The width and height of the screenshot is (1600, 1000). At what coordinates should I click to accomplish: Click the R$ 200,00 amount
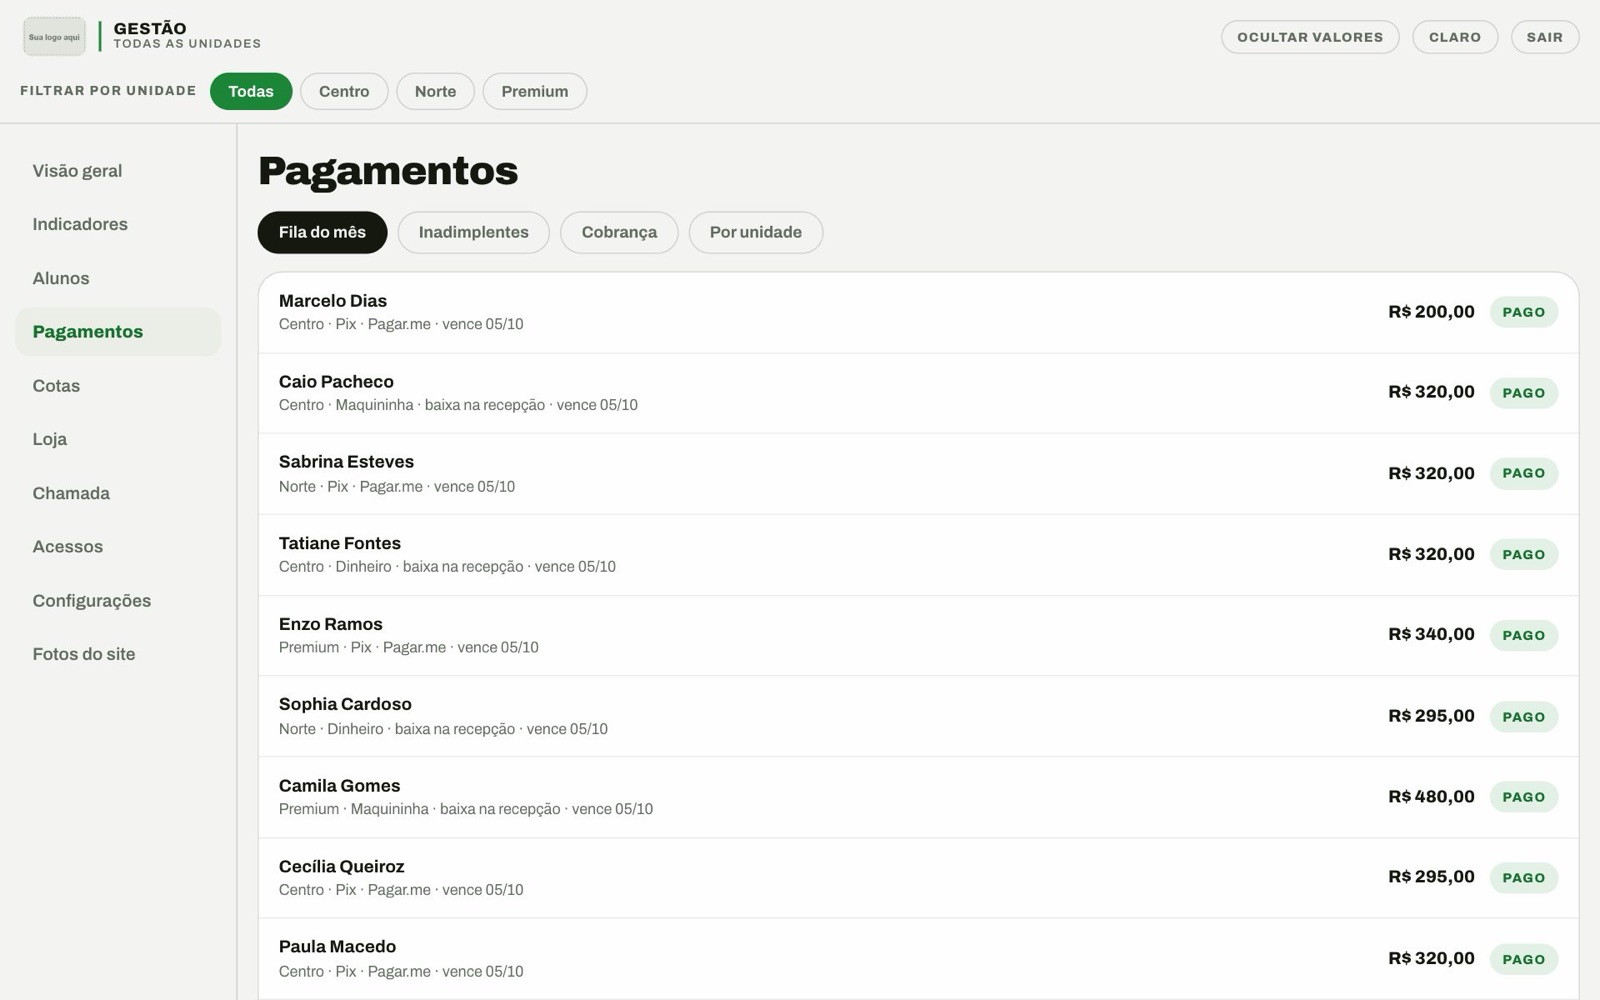pyautogui.click(x=1431, y=311)
